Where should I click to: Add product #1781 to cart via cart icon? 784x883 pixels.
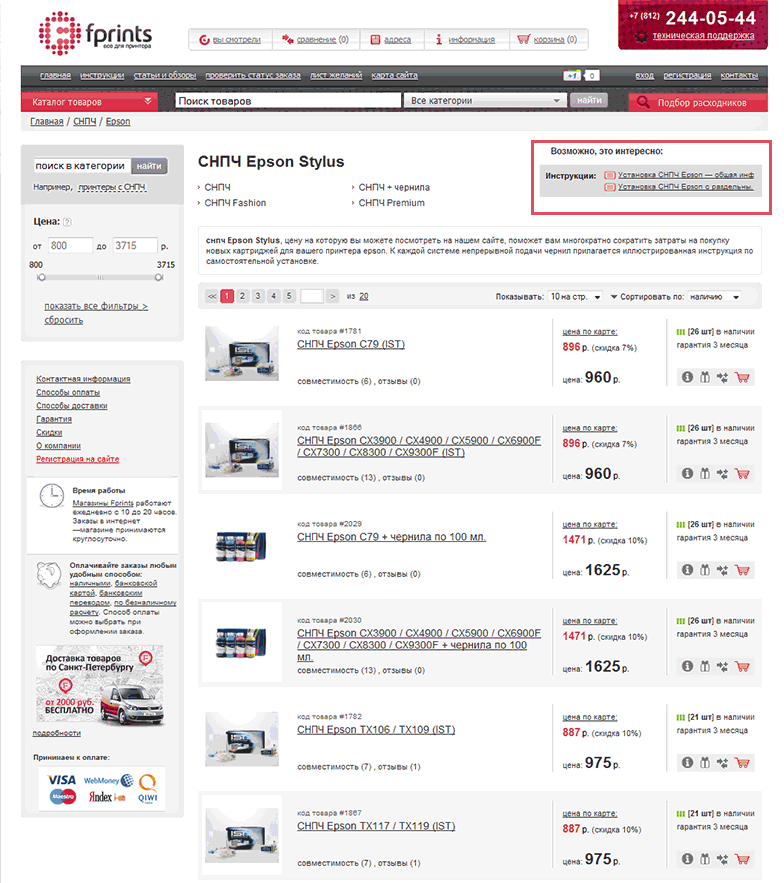[742, 377]
